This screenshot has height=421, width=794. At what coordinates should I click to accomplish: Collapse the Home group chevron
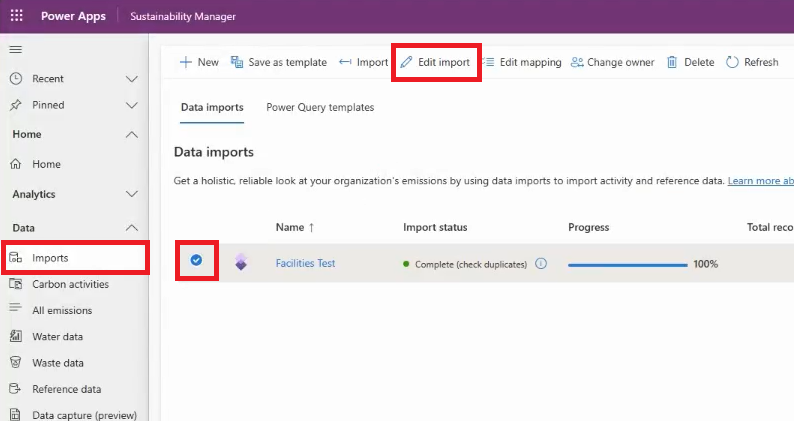132,134
